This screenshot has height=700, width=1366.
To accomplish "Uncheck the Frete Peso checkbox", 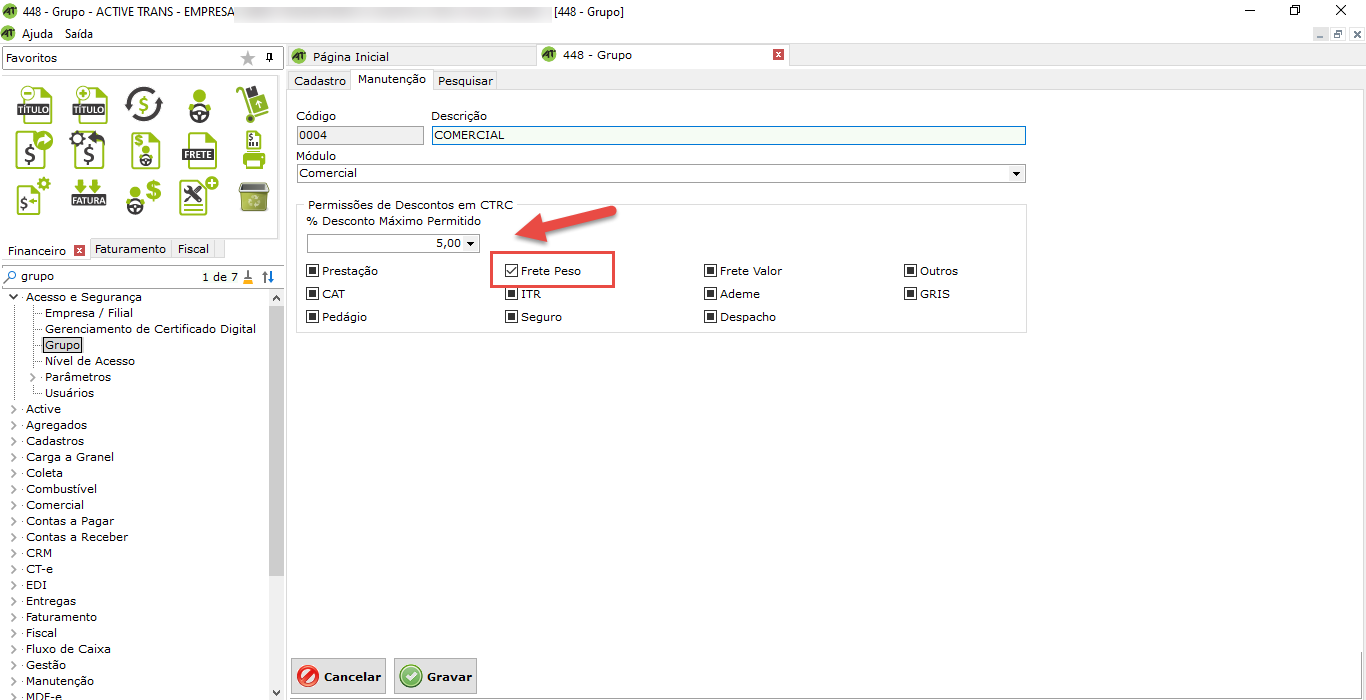I will (x=512, y=271).
